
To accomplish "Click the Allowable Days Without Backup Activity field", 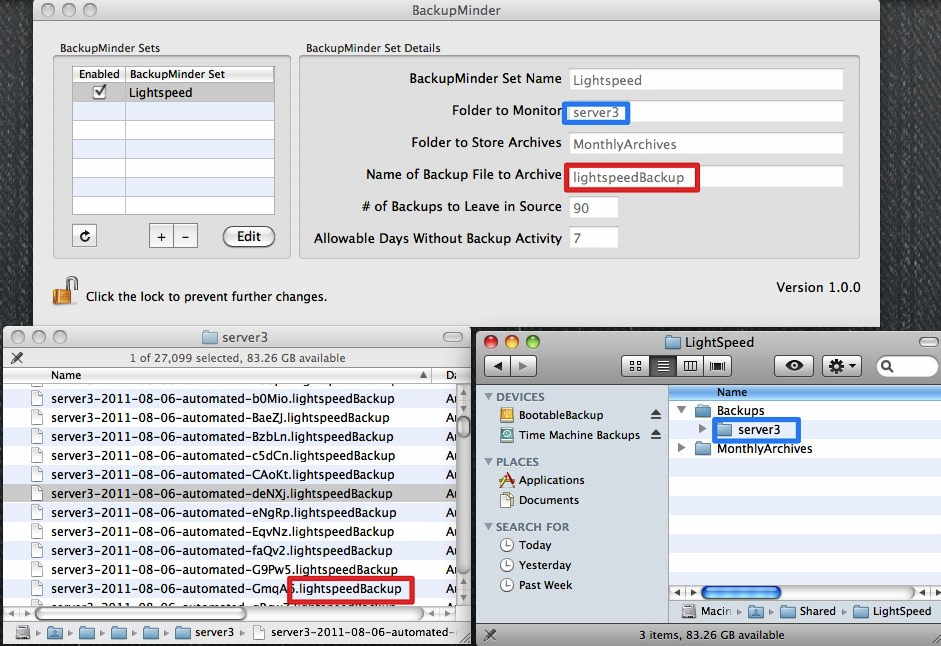I will click(x=594, y=238).
